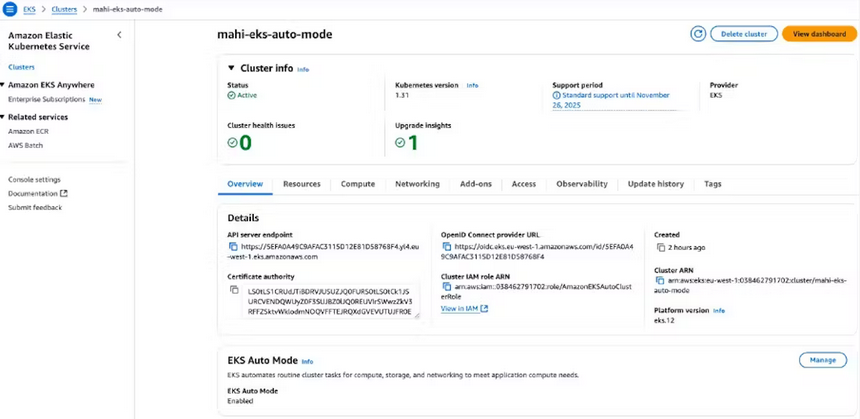The image size is (860, 419).
Task: Click the Delete cluster button
Action: click(744, 34)
